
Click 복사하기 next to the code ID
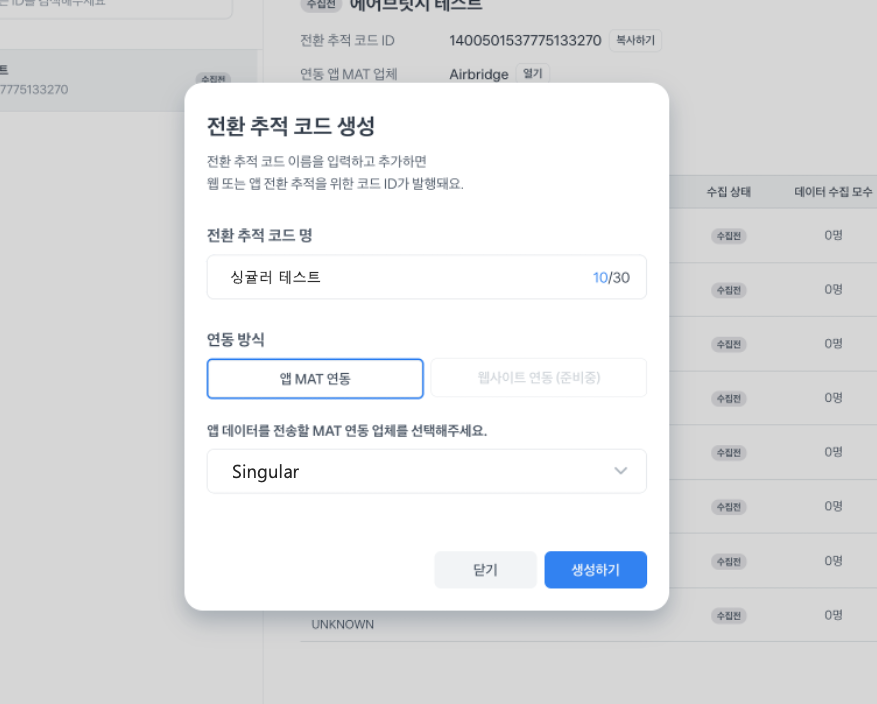coord(635,40)
